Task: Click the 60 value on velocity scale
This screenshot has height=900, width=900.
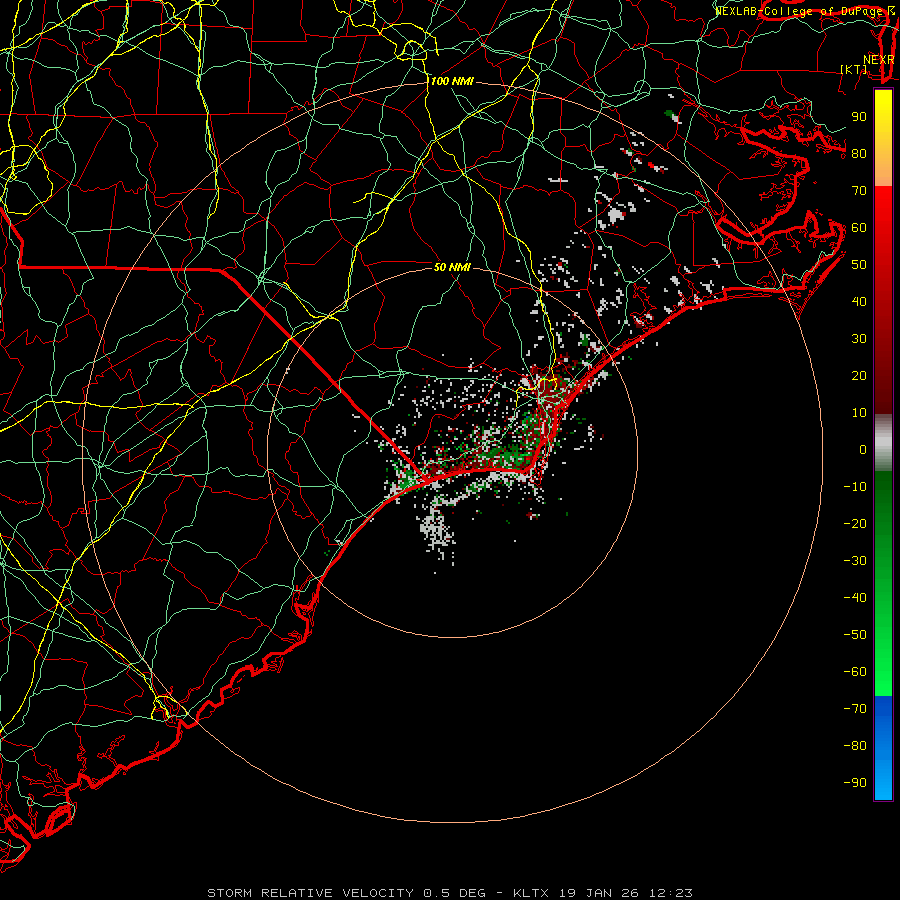Action: tap(859, 227)
